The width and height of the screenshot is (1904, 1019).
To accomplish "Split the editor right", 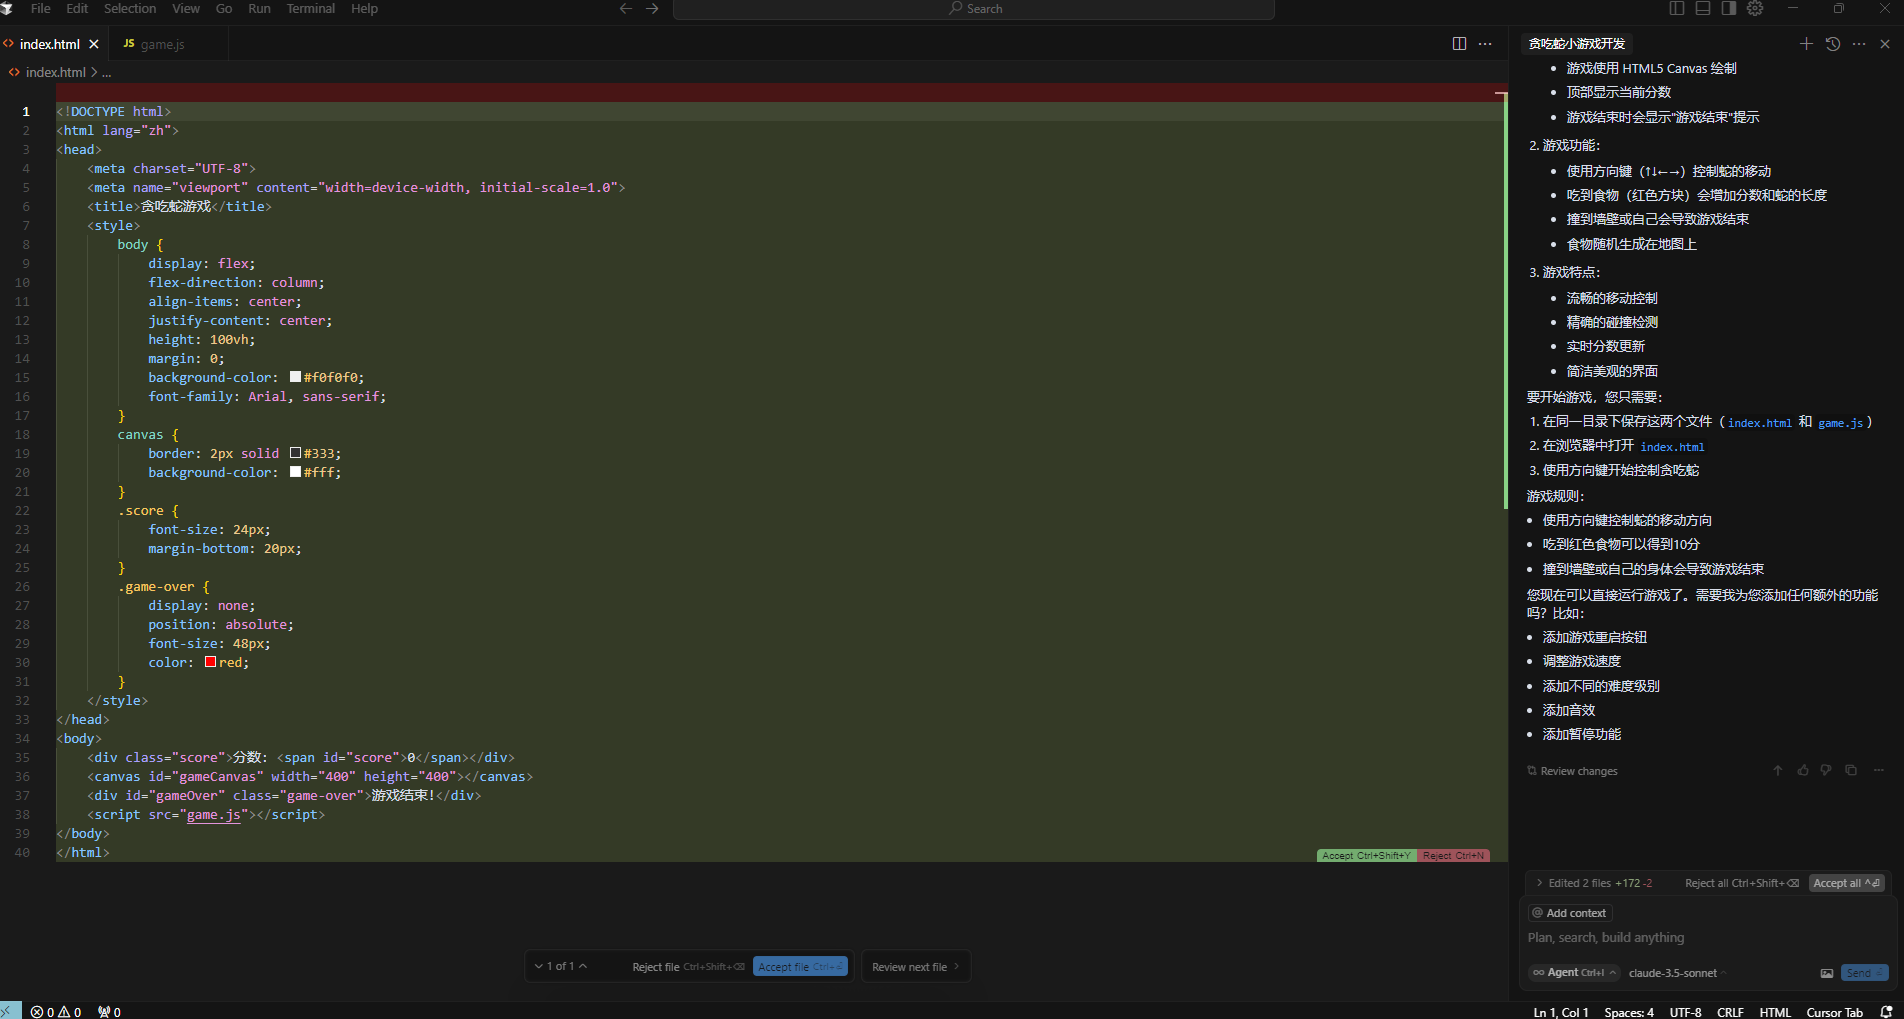I will (1459, 44).
